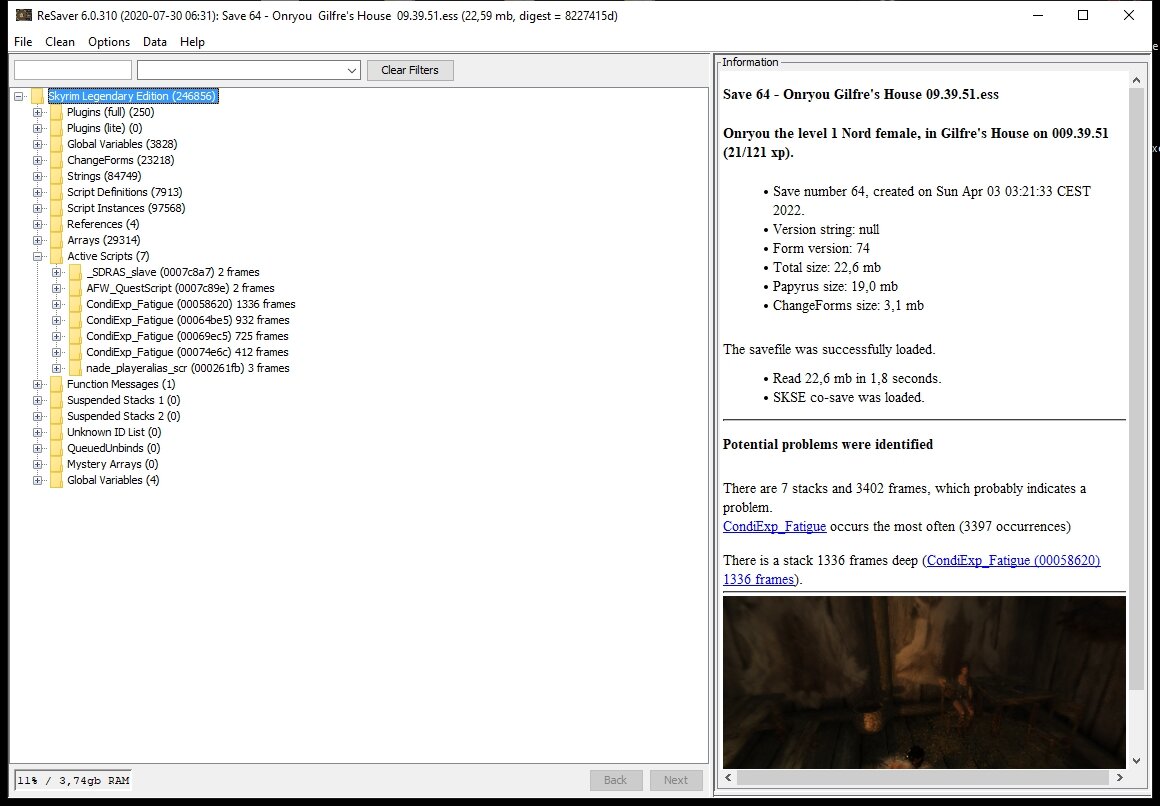The height and width of the screenshot is (806, 1160).
Task: Open the Help menu
Action: click(x=192, y=42)
